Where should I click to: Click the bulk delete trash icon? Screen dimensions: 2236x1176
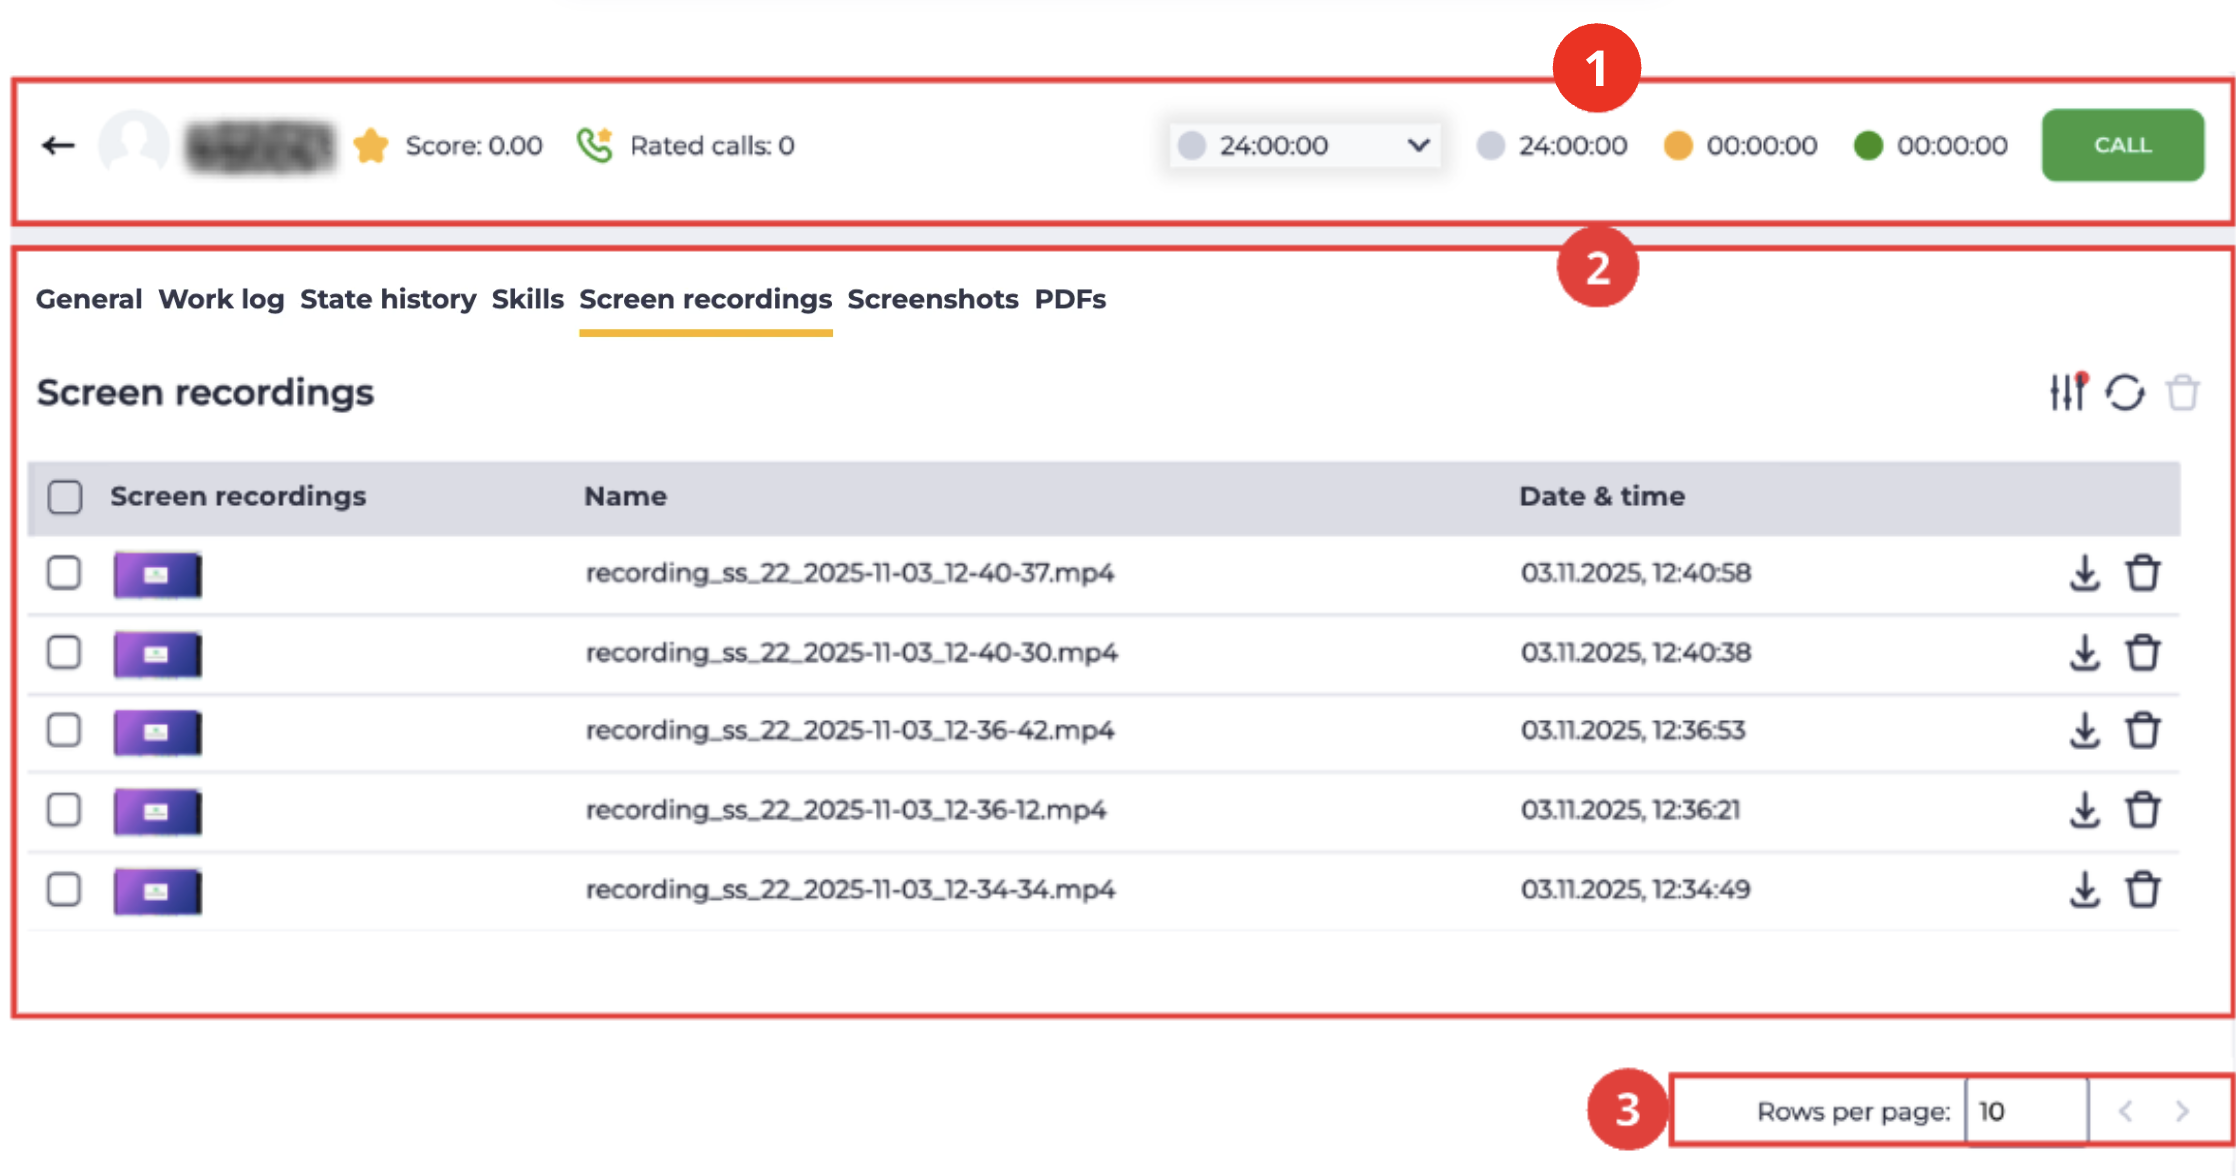[x=2182, y=392]
